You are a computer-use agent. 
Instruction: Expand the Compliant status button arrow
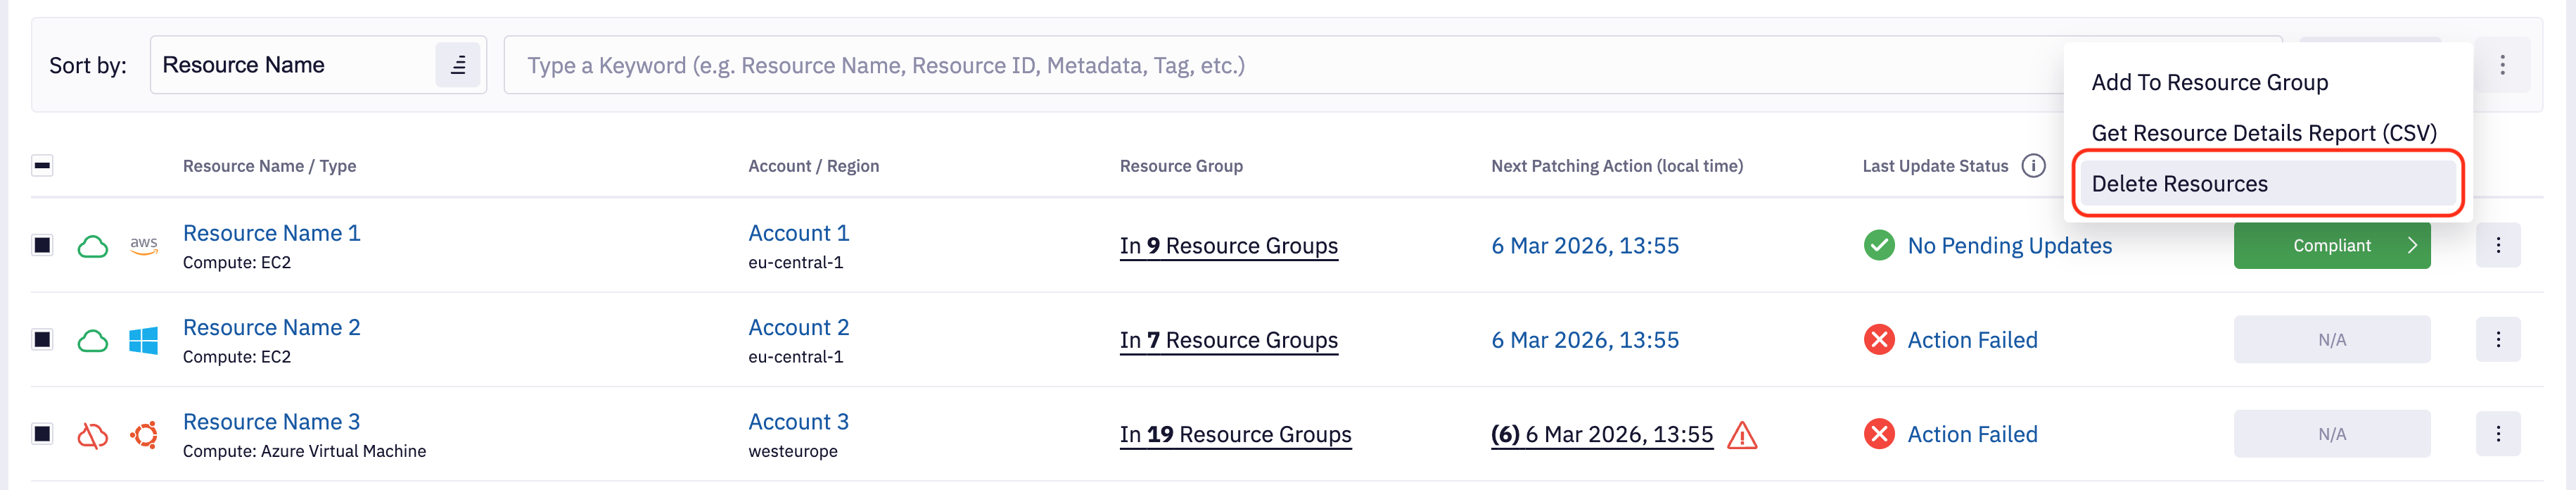pos(2412,246)
